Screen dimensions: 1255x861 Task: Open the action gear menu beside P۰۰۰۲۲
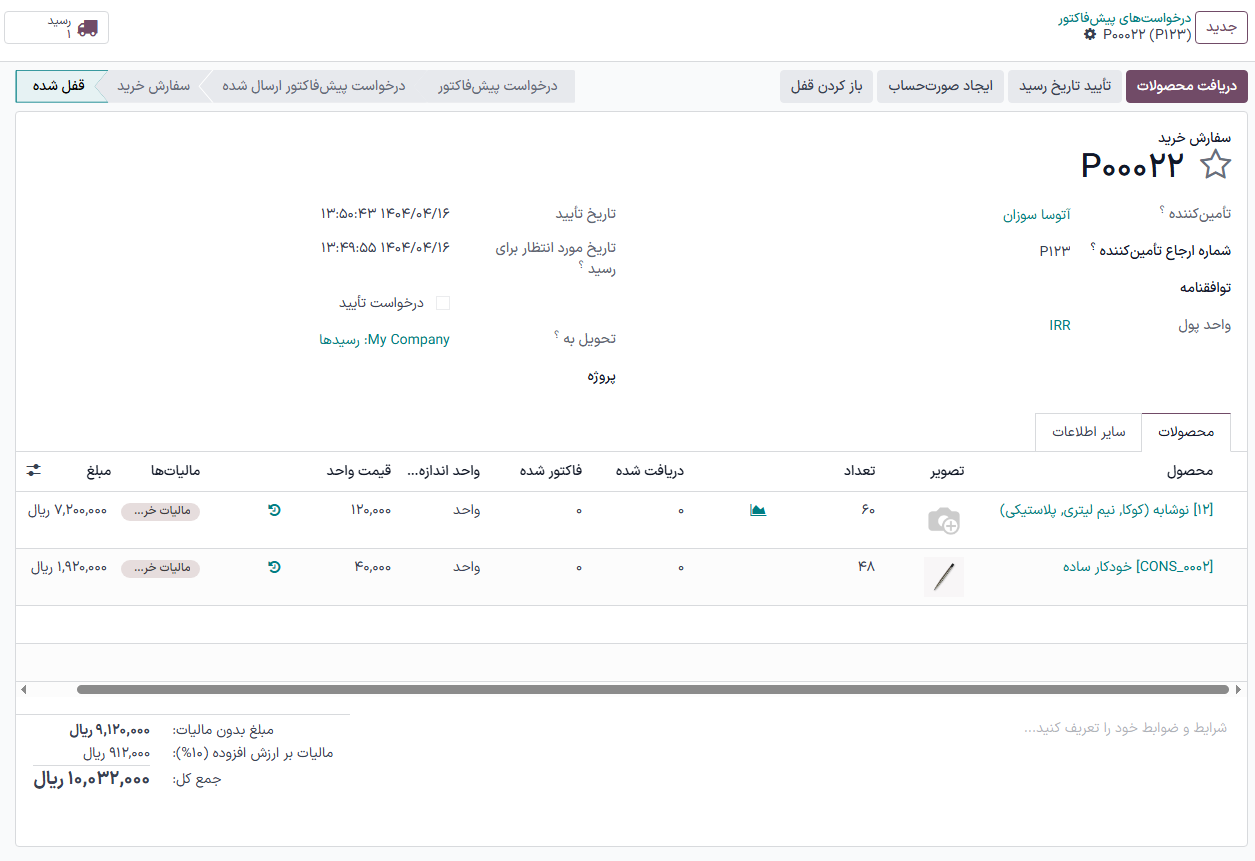(1092, 35)
